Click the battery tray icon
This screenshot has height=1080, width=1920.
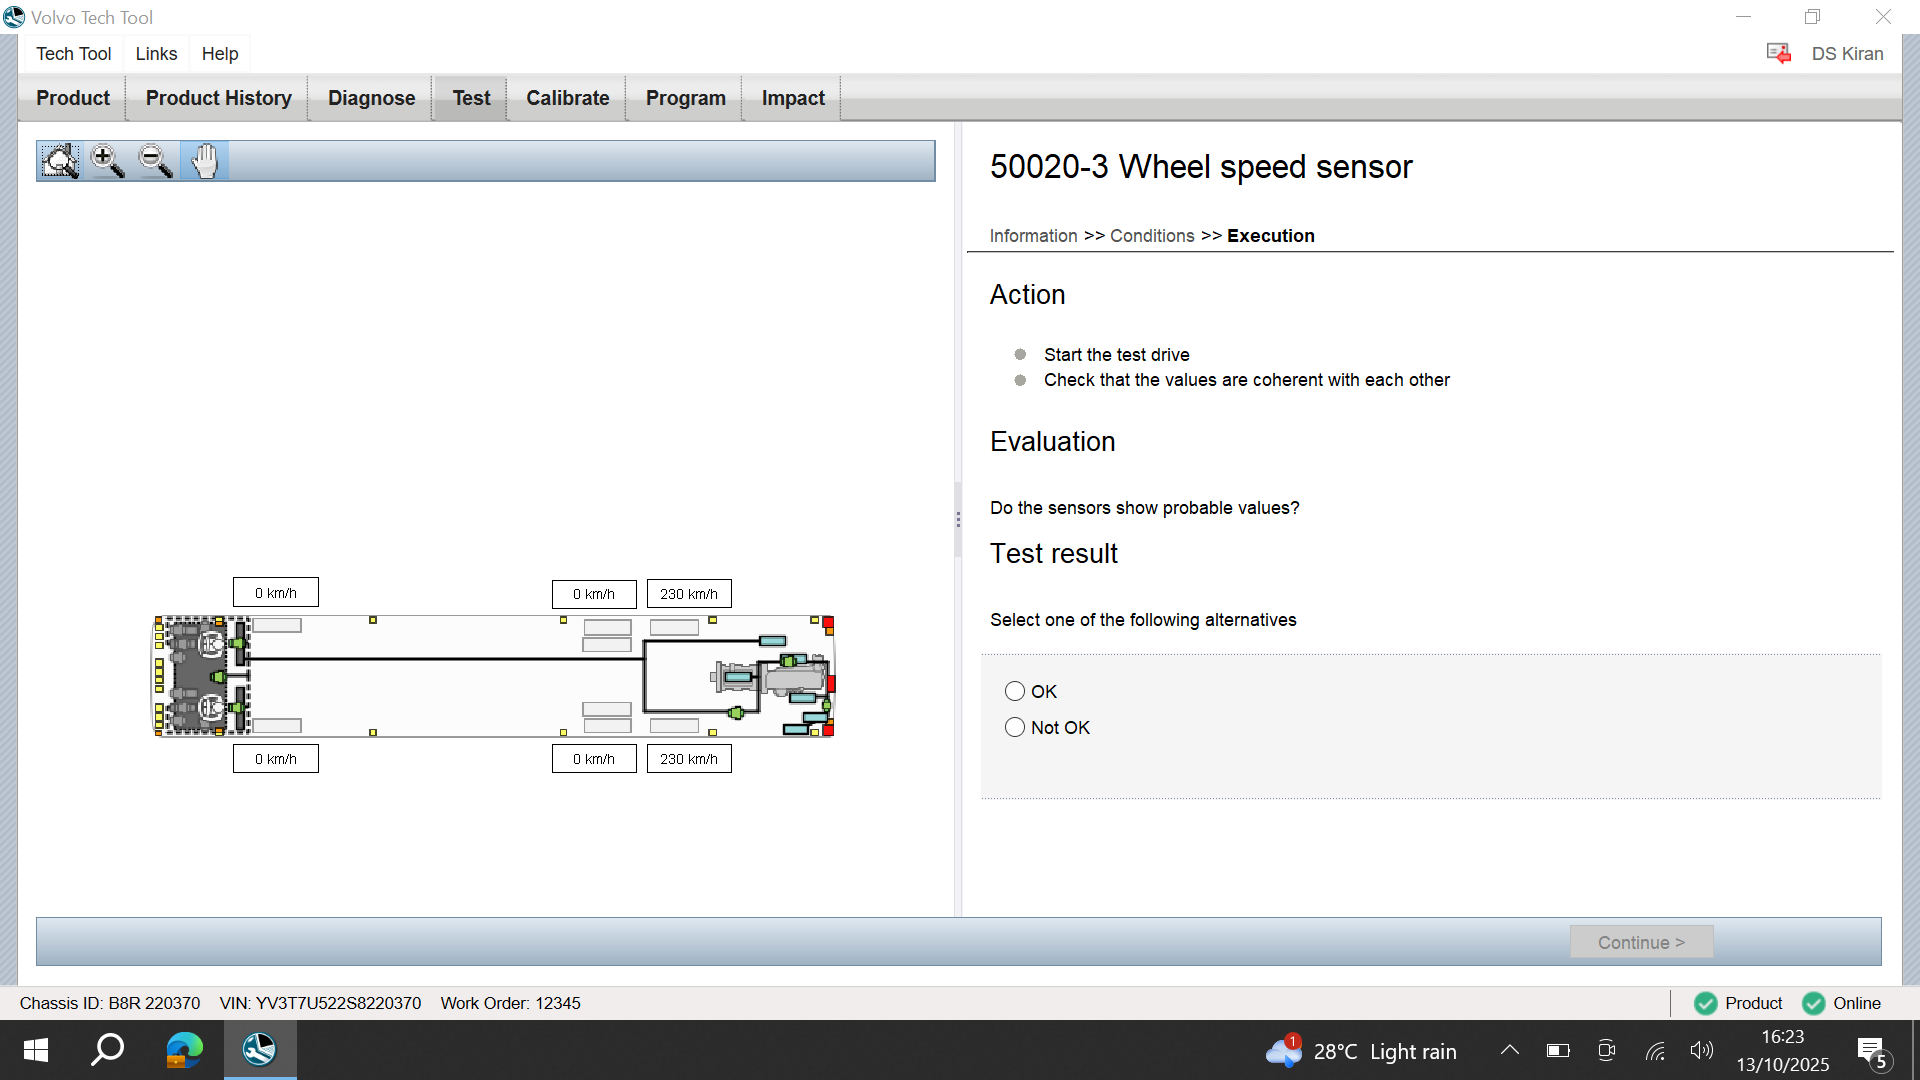point(1558,1050)
